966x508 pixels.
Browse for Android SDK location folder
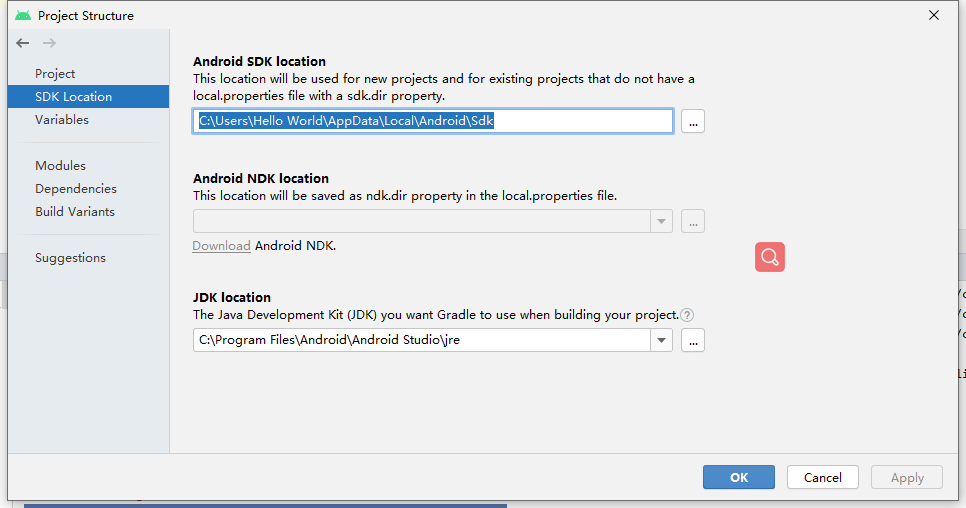pos(692,121)
